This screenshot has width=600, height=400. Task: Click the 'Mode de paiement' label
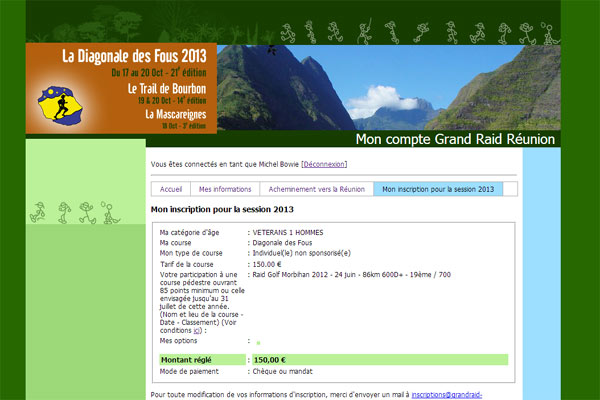point(189,371)
